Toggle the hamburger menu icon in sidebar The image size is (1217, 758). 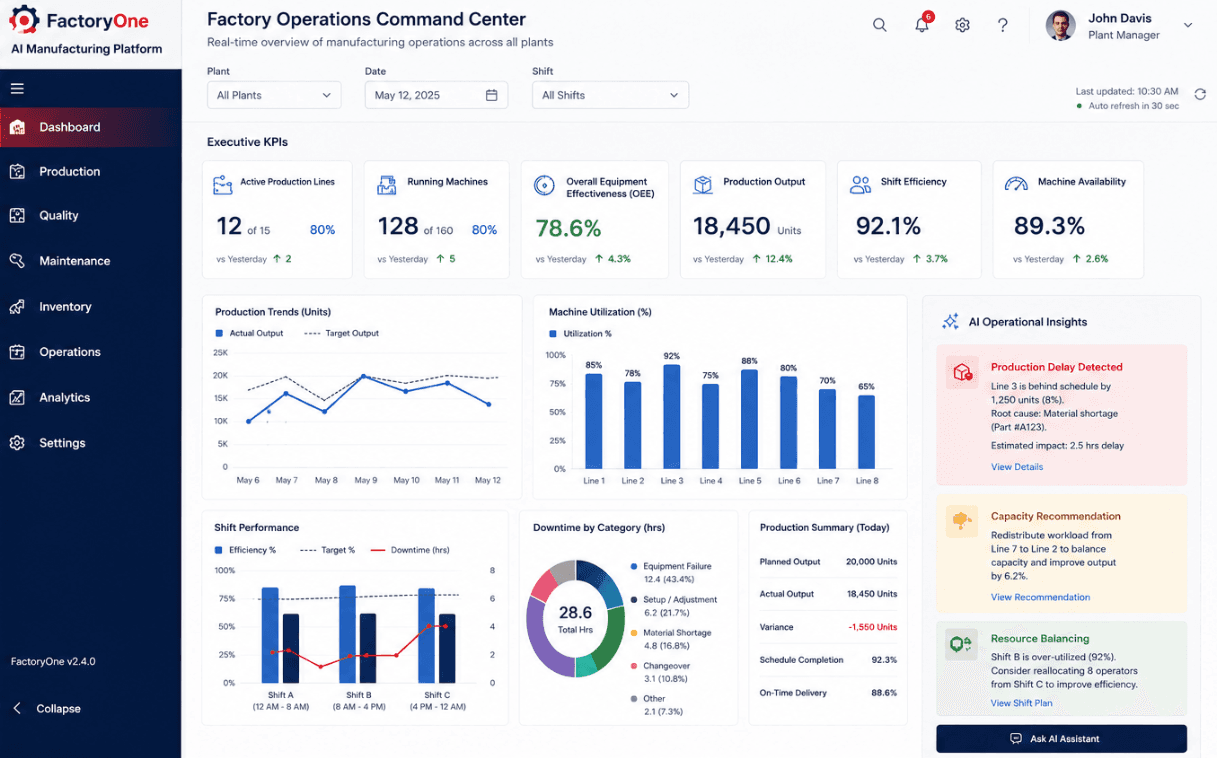[17, 88]
